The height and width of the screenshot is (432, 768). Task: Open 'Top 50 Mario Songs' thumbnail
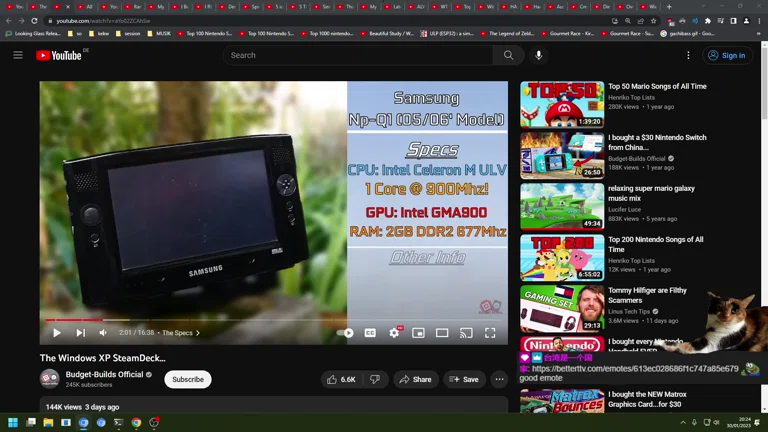[561, 104]
